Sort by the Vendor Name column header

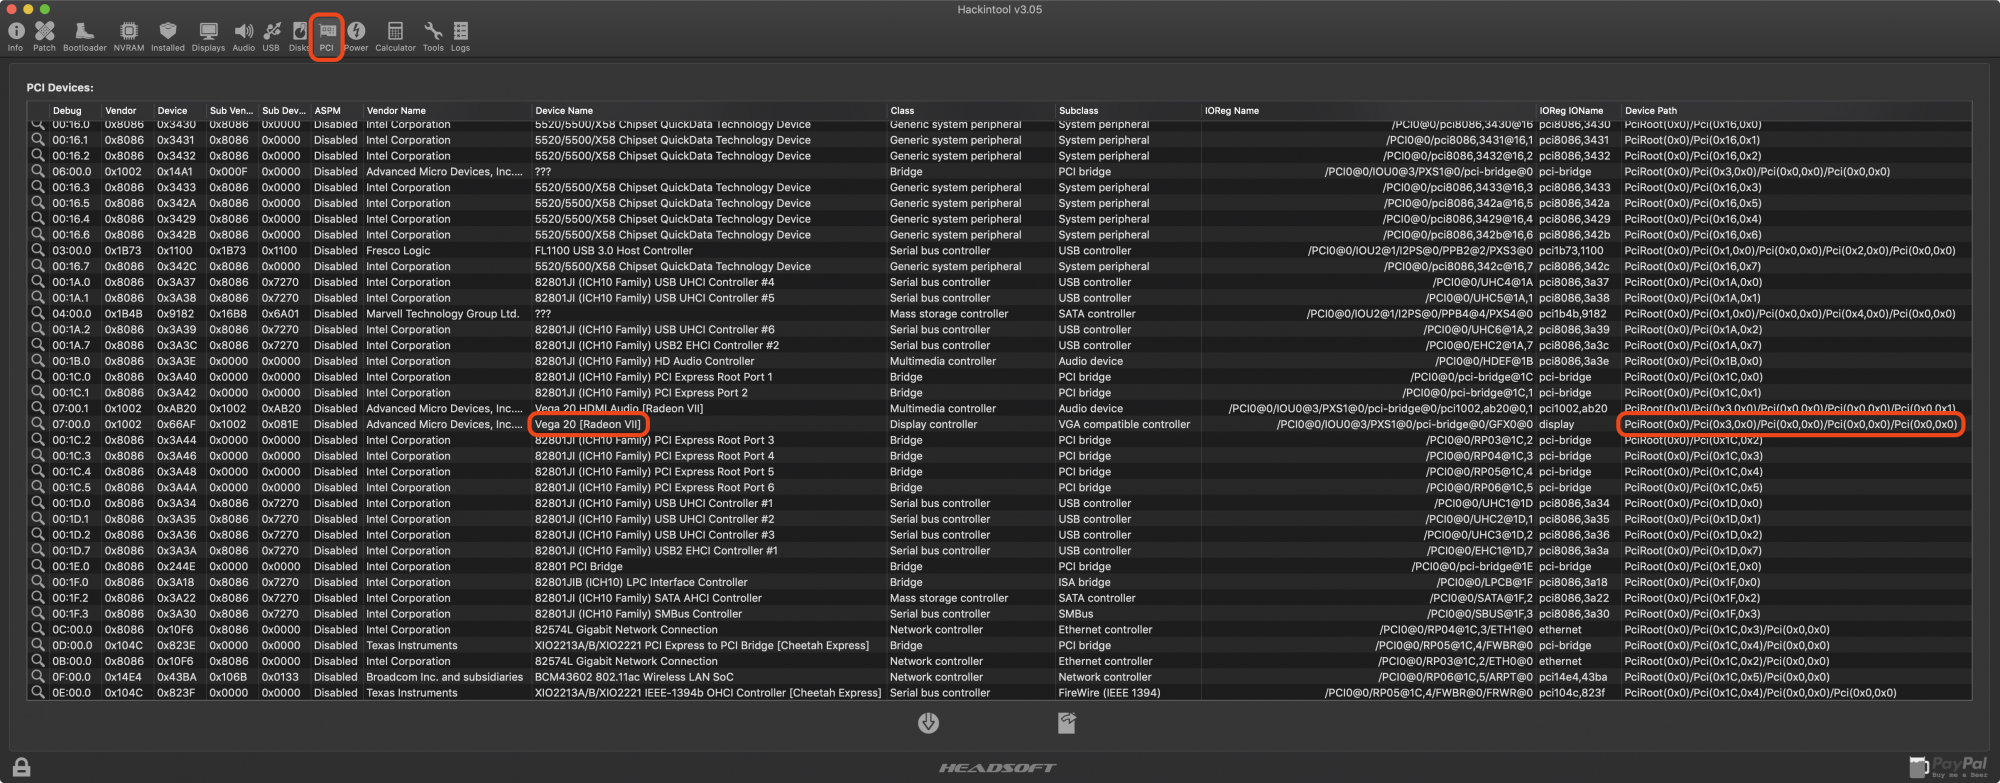[446, 110]
